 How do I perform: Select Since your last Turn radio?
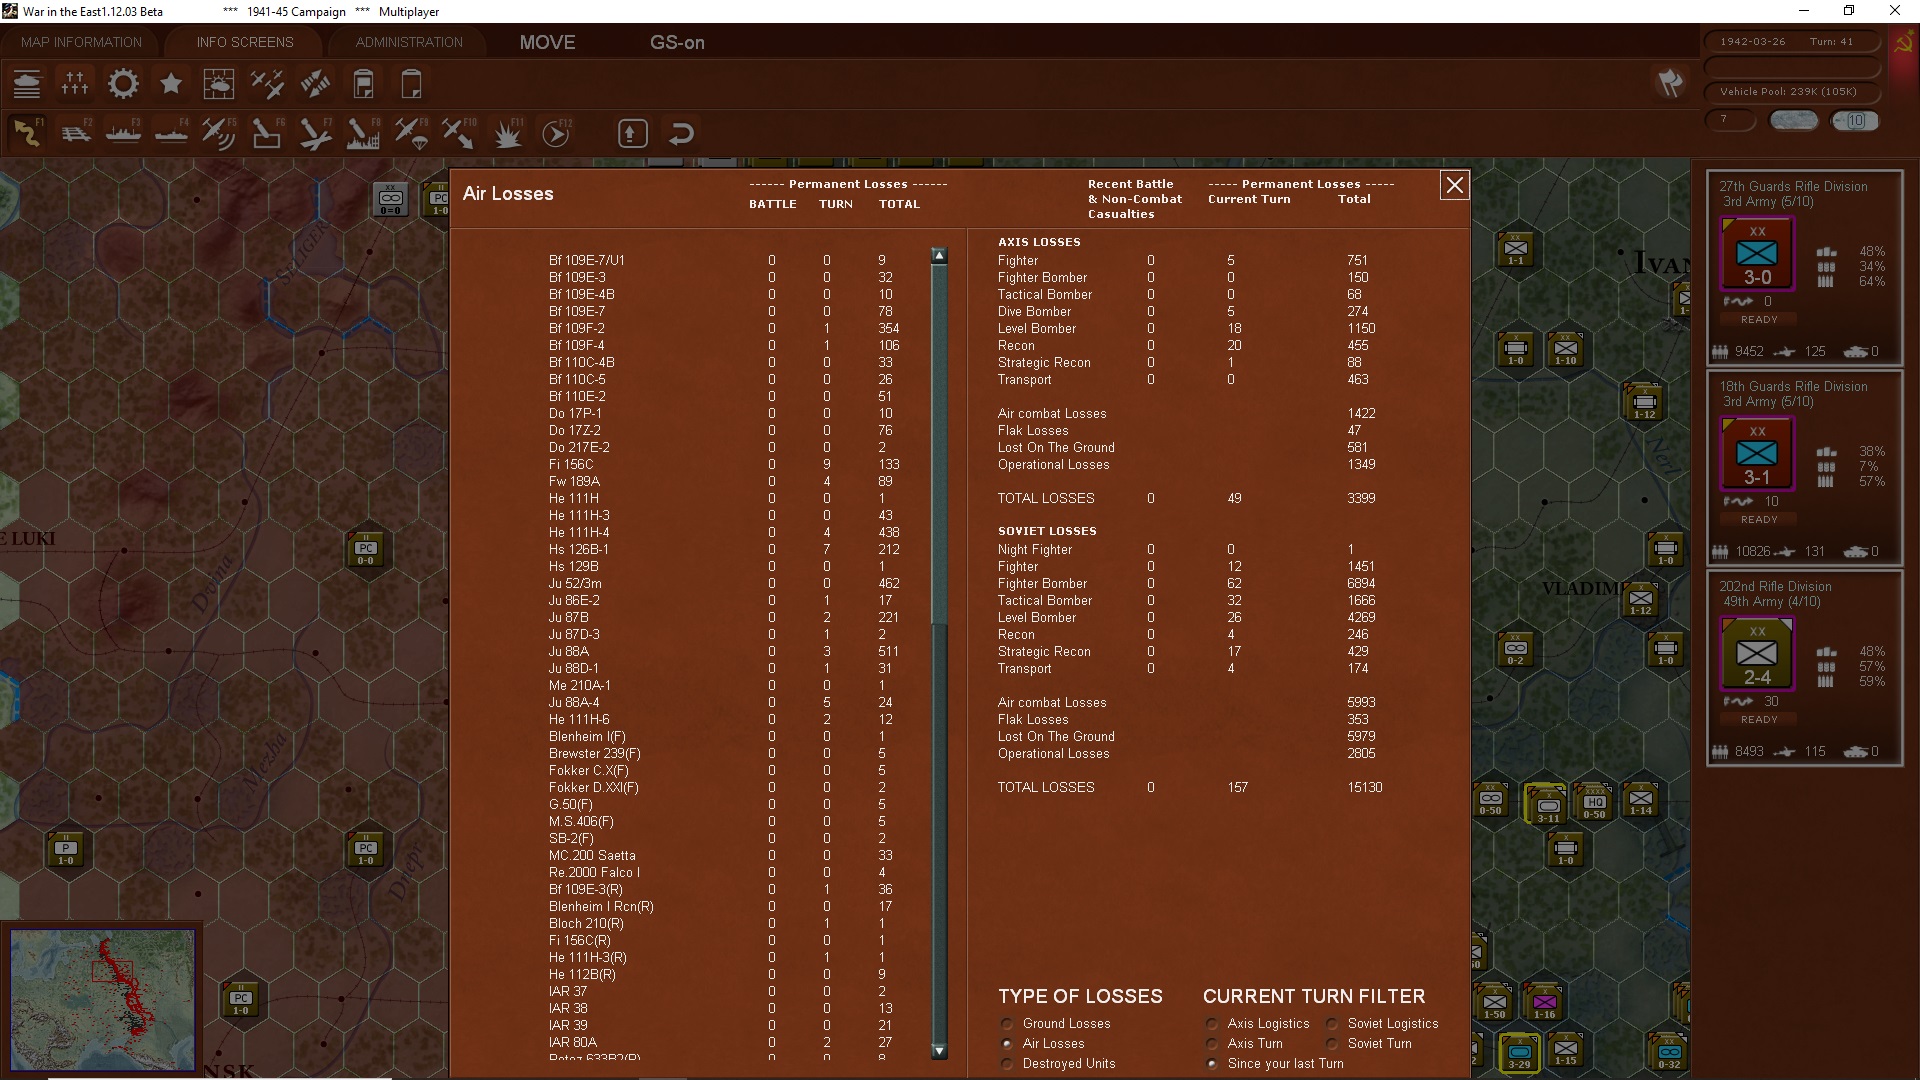tap(1212, 1064)
